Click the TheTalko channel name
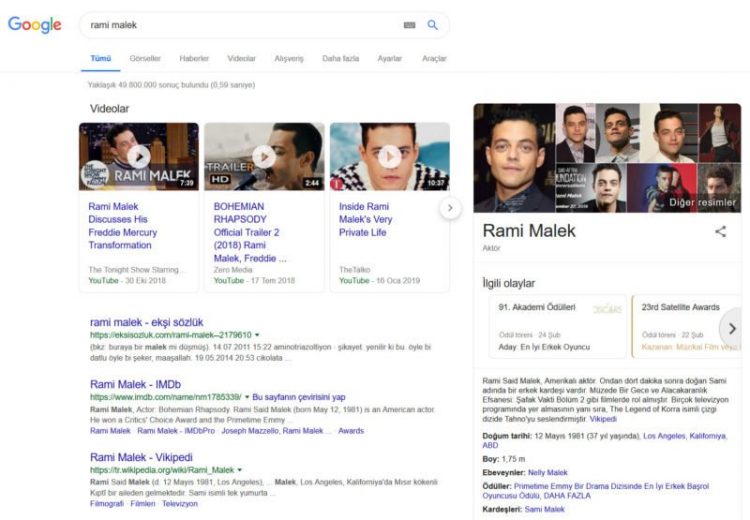The height and width of the screenshot is (520, 750). [354, 270]
